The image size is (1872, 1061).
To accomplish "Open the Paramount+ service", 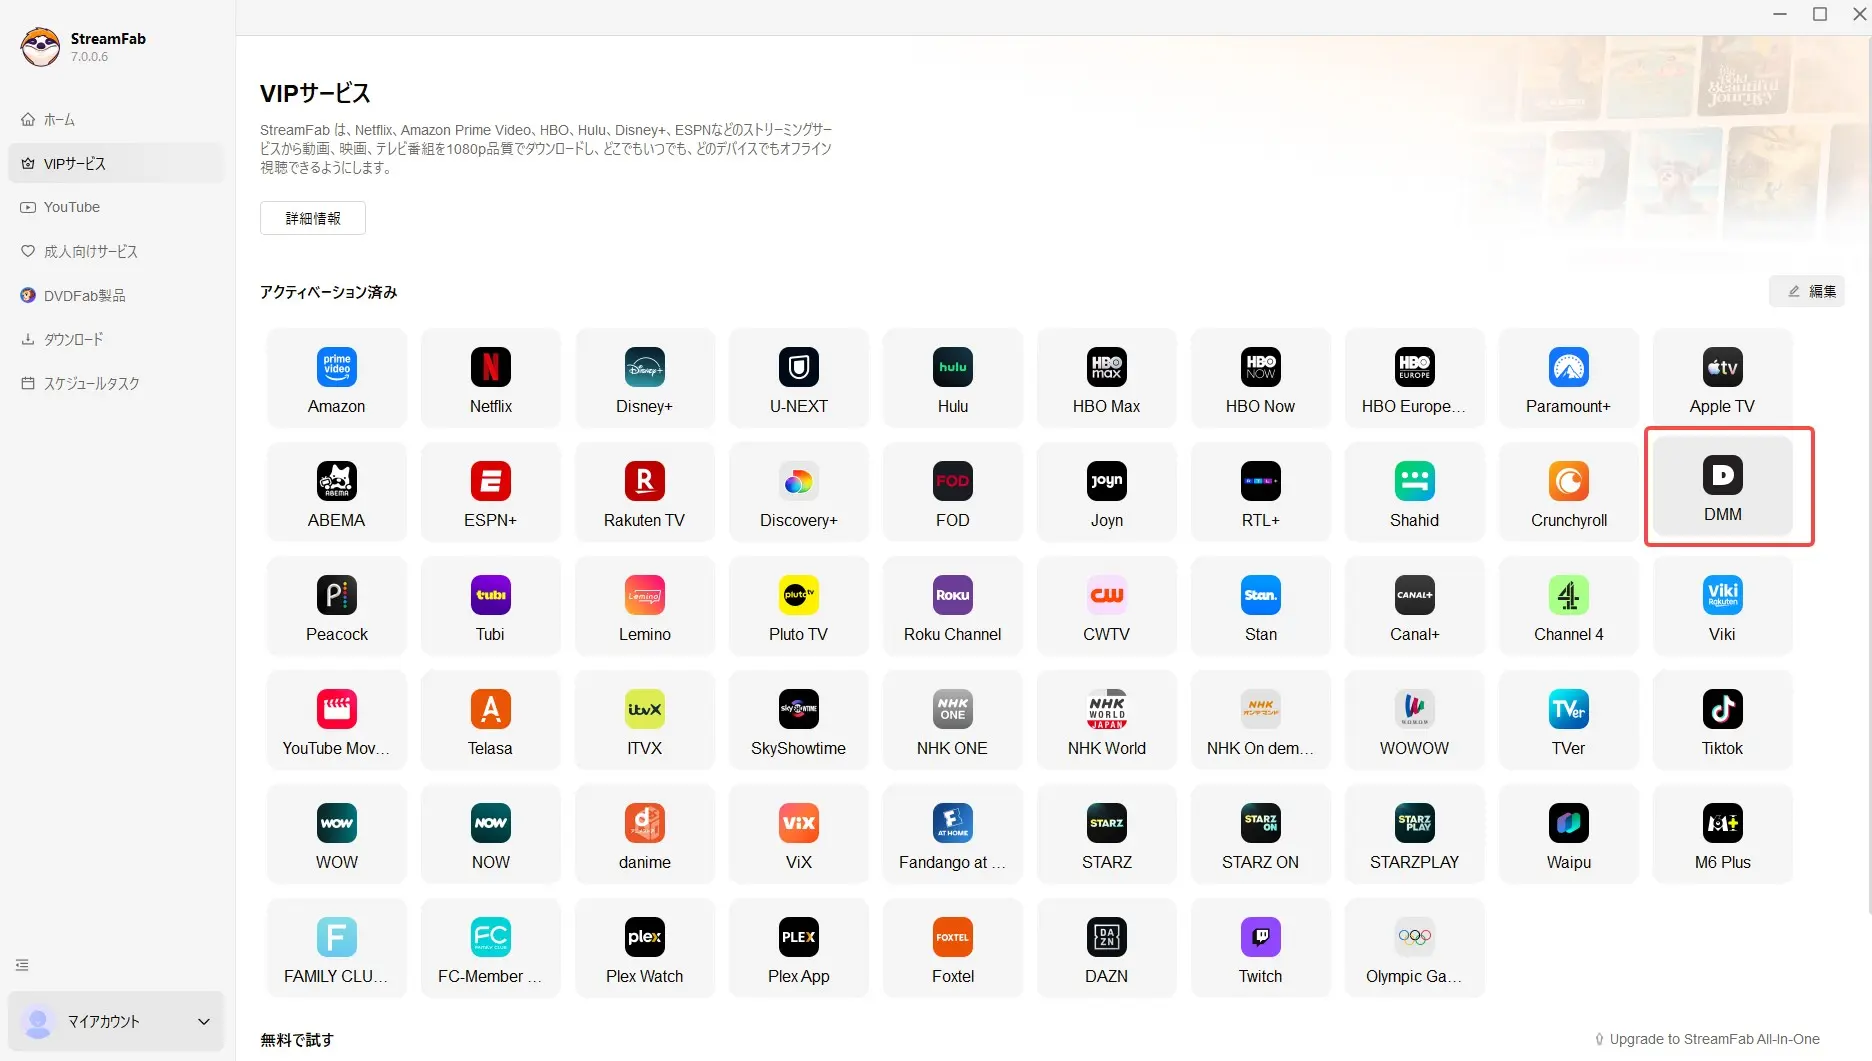I will coord(1569,378).
